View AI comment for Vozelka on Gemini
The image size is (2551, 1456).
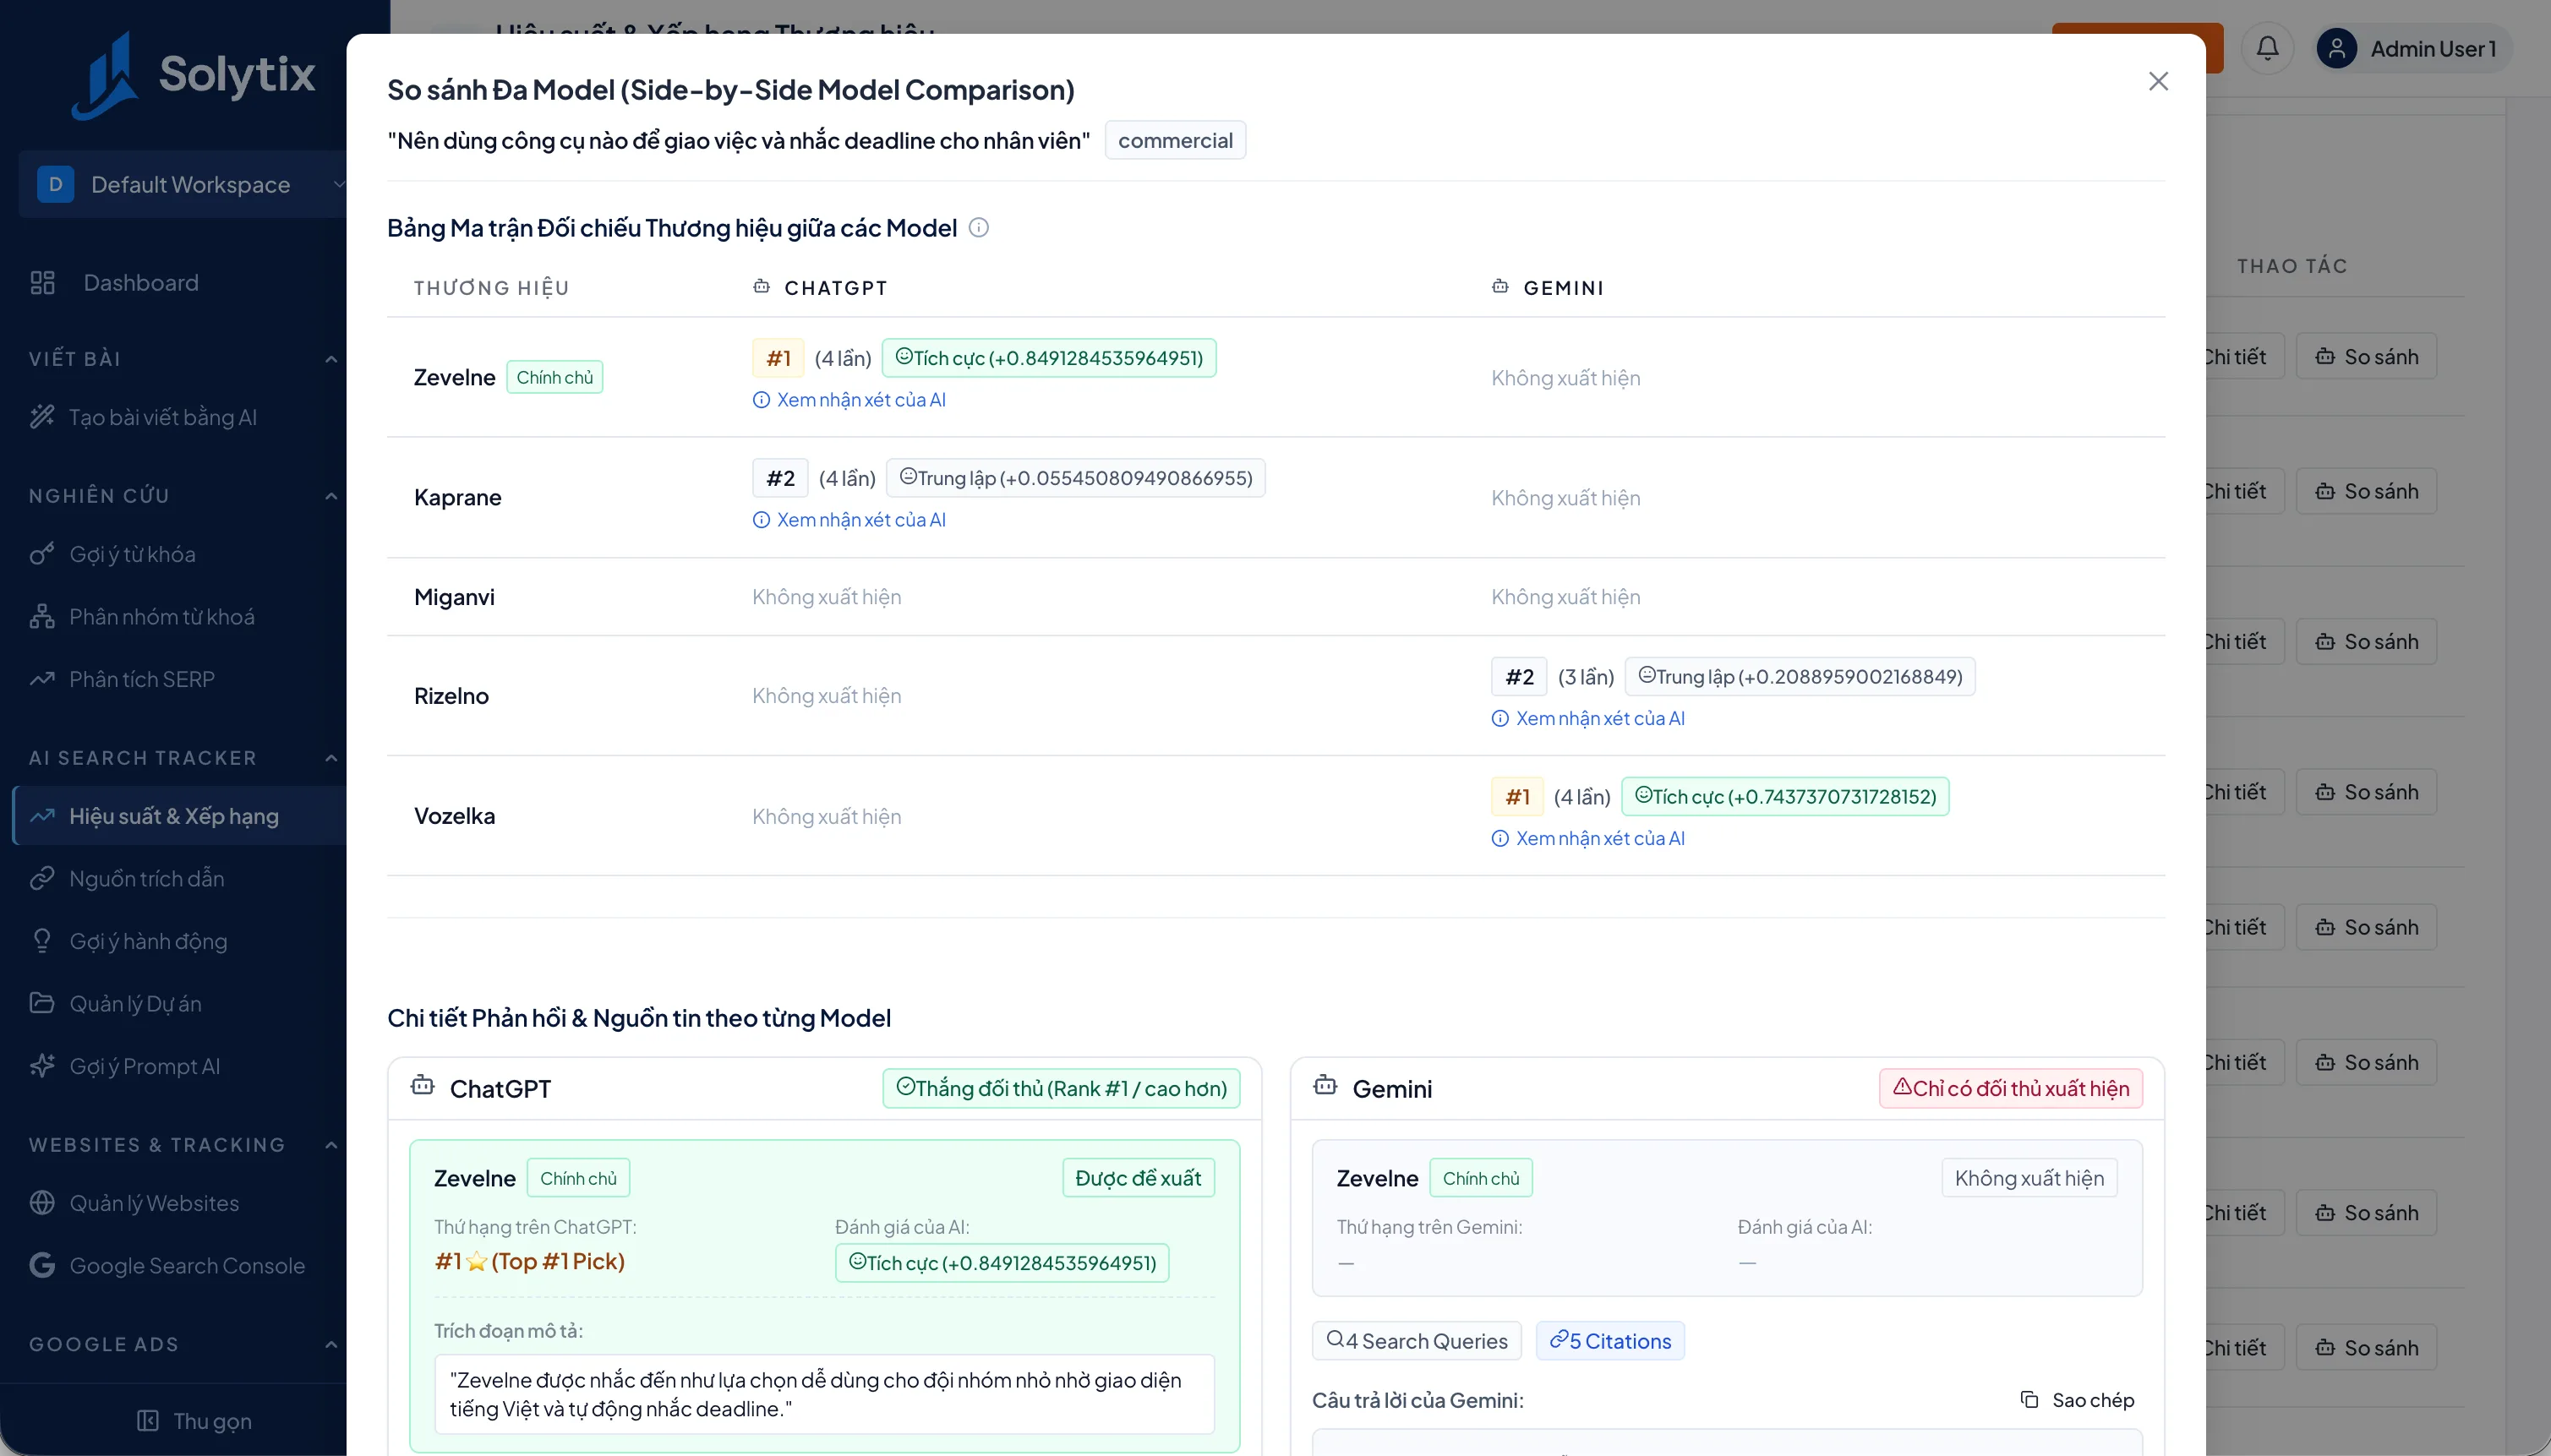tap(1588, 838)
